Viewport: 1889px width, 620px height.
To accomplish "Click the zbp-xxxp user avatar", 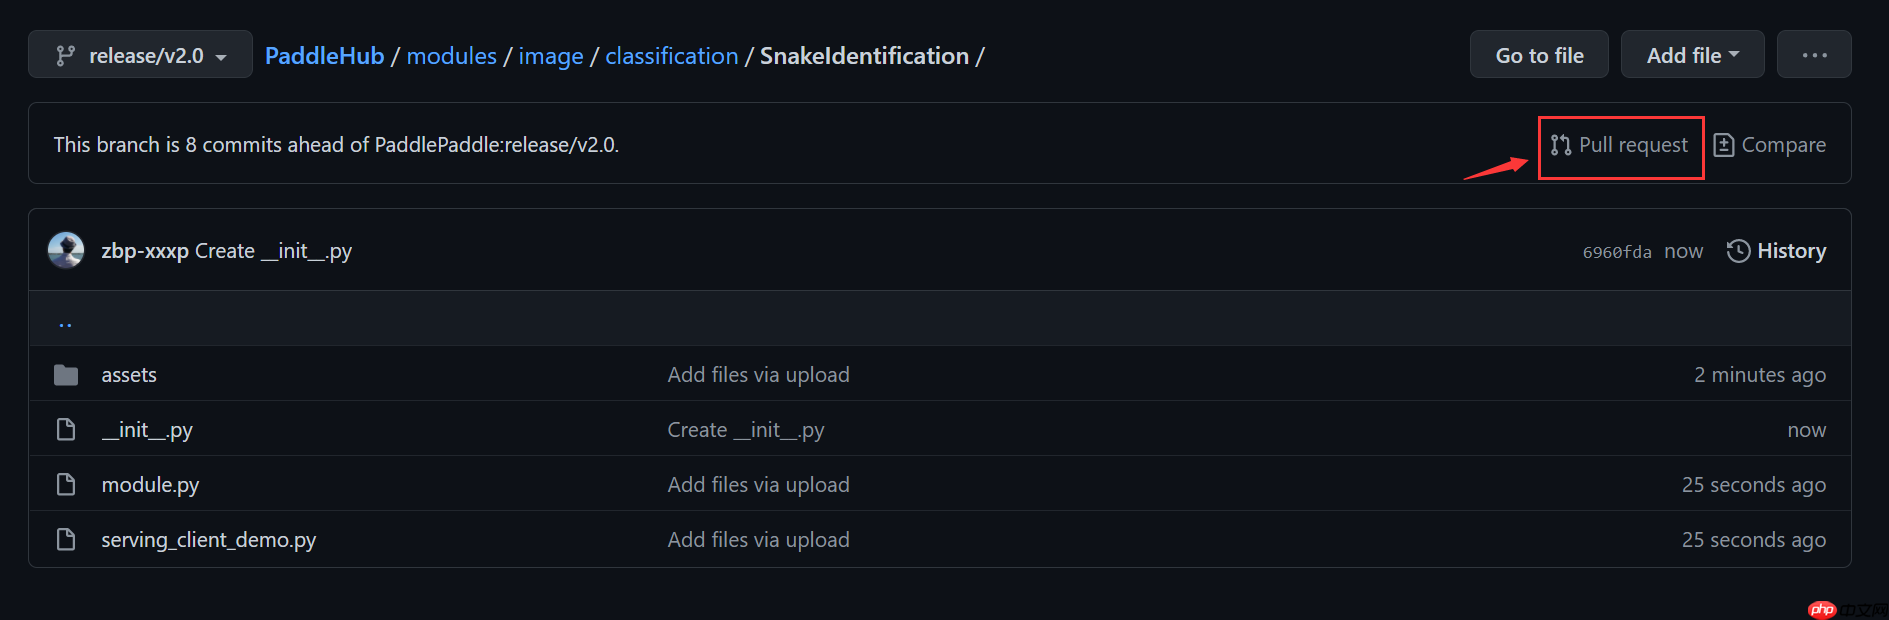I will 66,250.
